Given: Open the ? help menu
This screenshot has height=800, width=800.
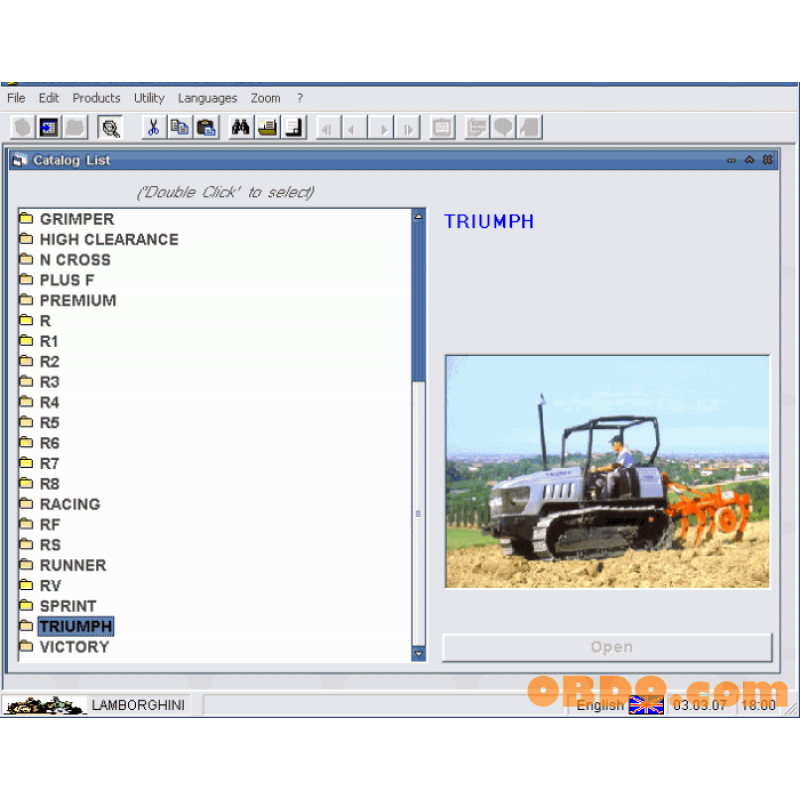Looking at the screenshot, I should (x=300, y=98).
